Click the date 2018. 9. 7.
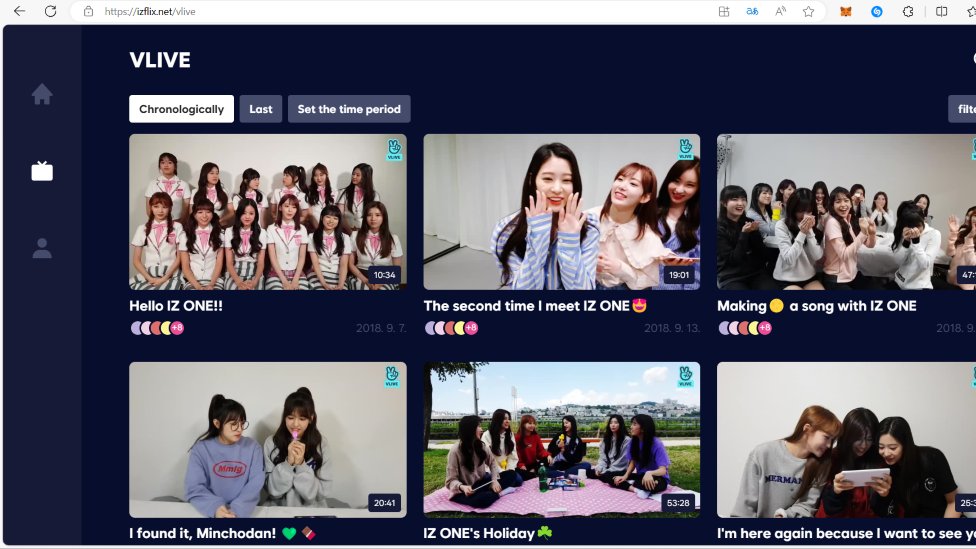Image resolution: width=976 pixels, height=549 pixels. (x=381, y=328)
